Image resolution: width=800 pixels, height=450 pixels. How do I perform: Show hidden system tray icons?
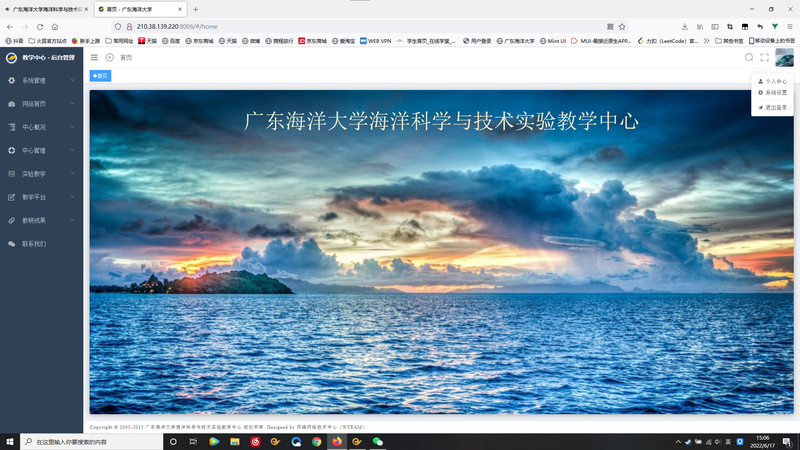pyautogui.click(x=678, y=442)
